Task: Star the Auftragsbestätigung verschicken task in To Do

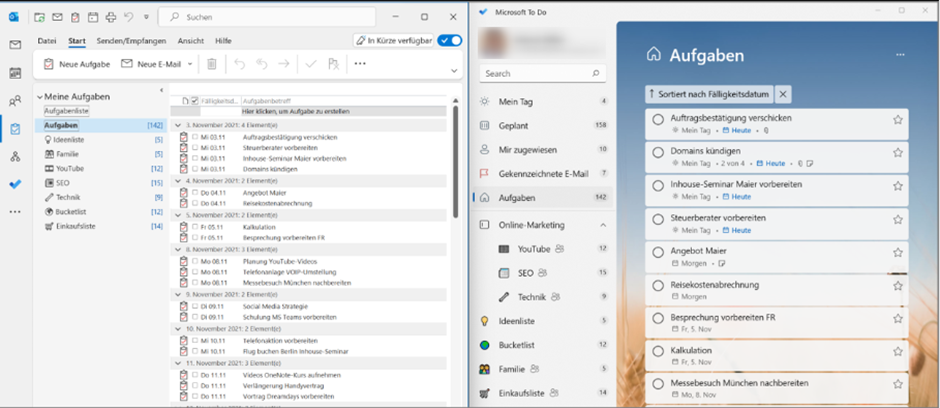Action: coord(897,119)
